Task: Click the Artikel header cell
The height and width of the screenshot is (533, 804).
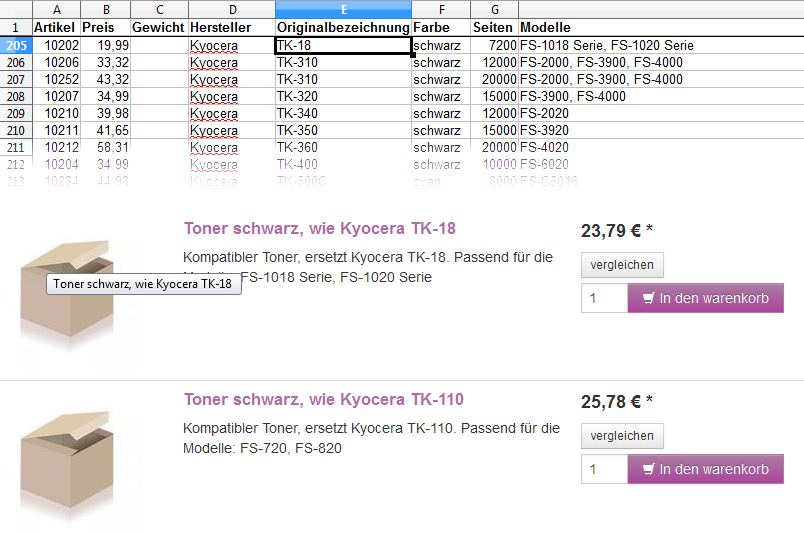Action: coord(56,27)
